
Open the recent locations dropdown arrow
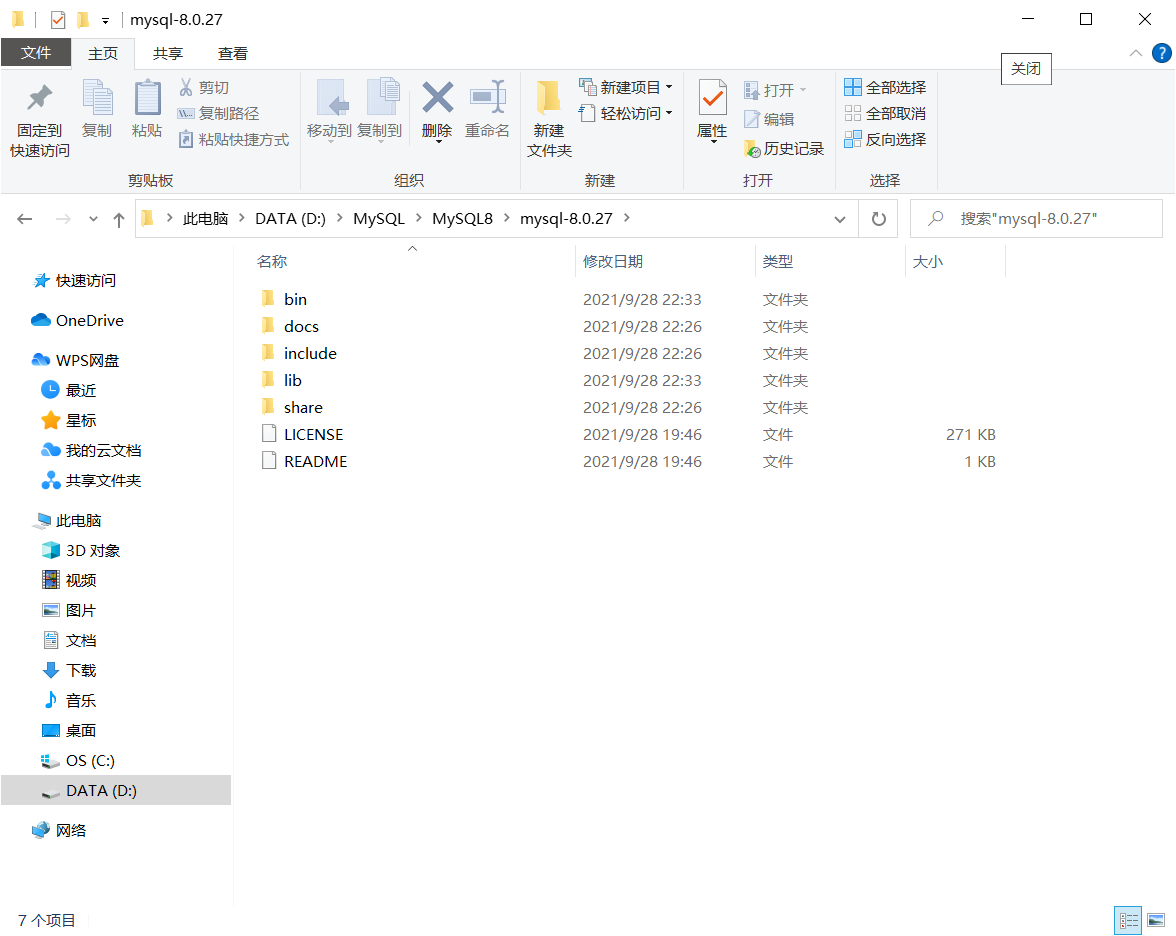93,219
